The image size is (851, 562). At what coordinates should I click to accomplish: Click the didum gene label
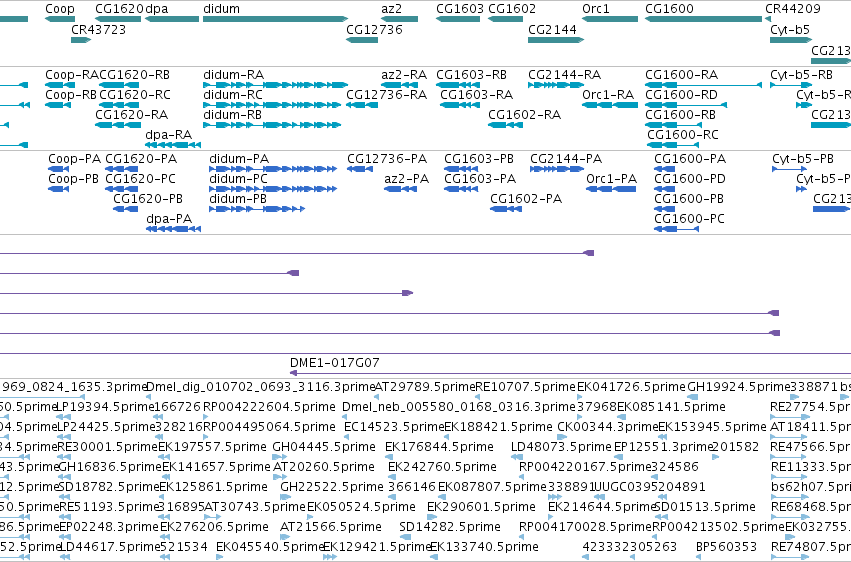(221, 9)
